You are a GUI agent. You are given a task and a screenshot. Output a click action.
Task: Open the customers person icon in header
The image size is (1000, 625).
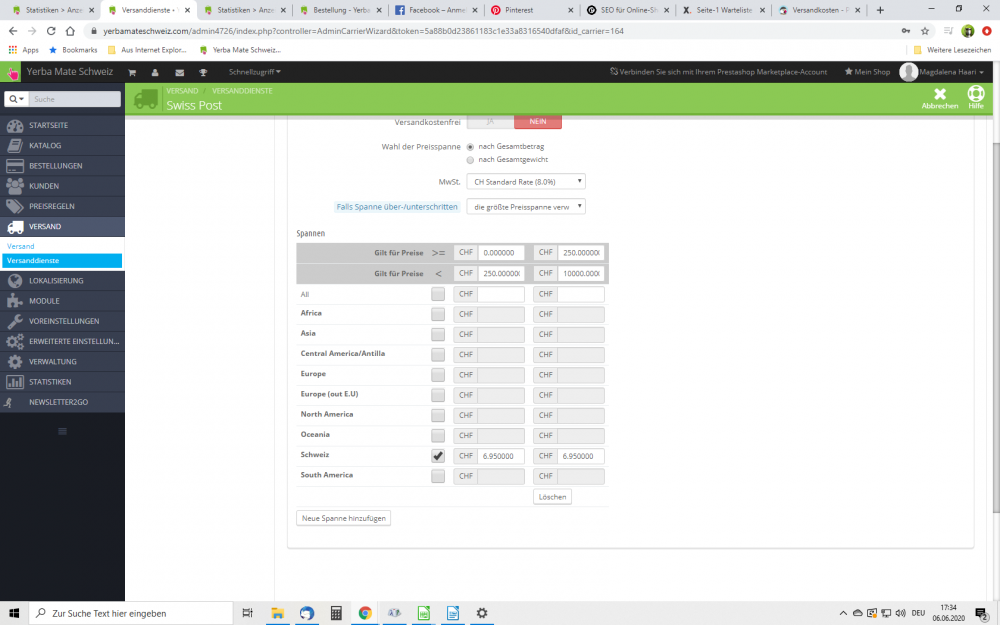coord(155,73)
